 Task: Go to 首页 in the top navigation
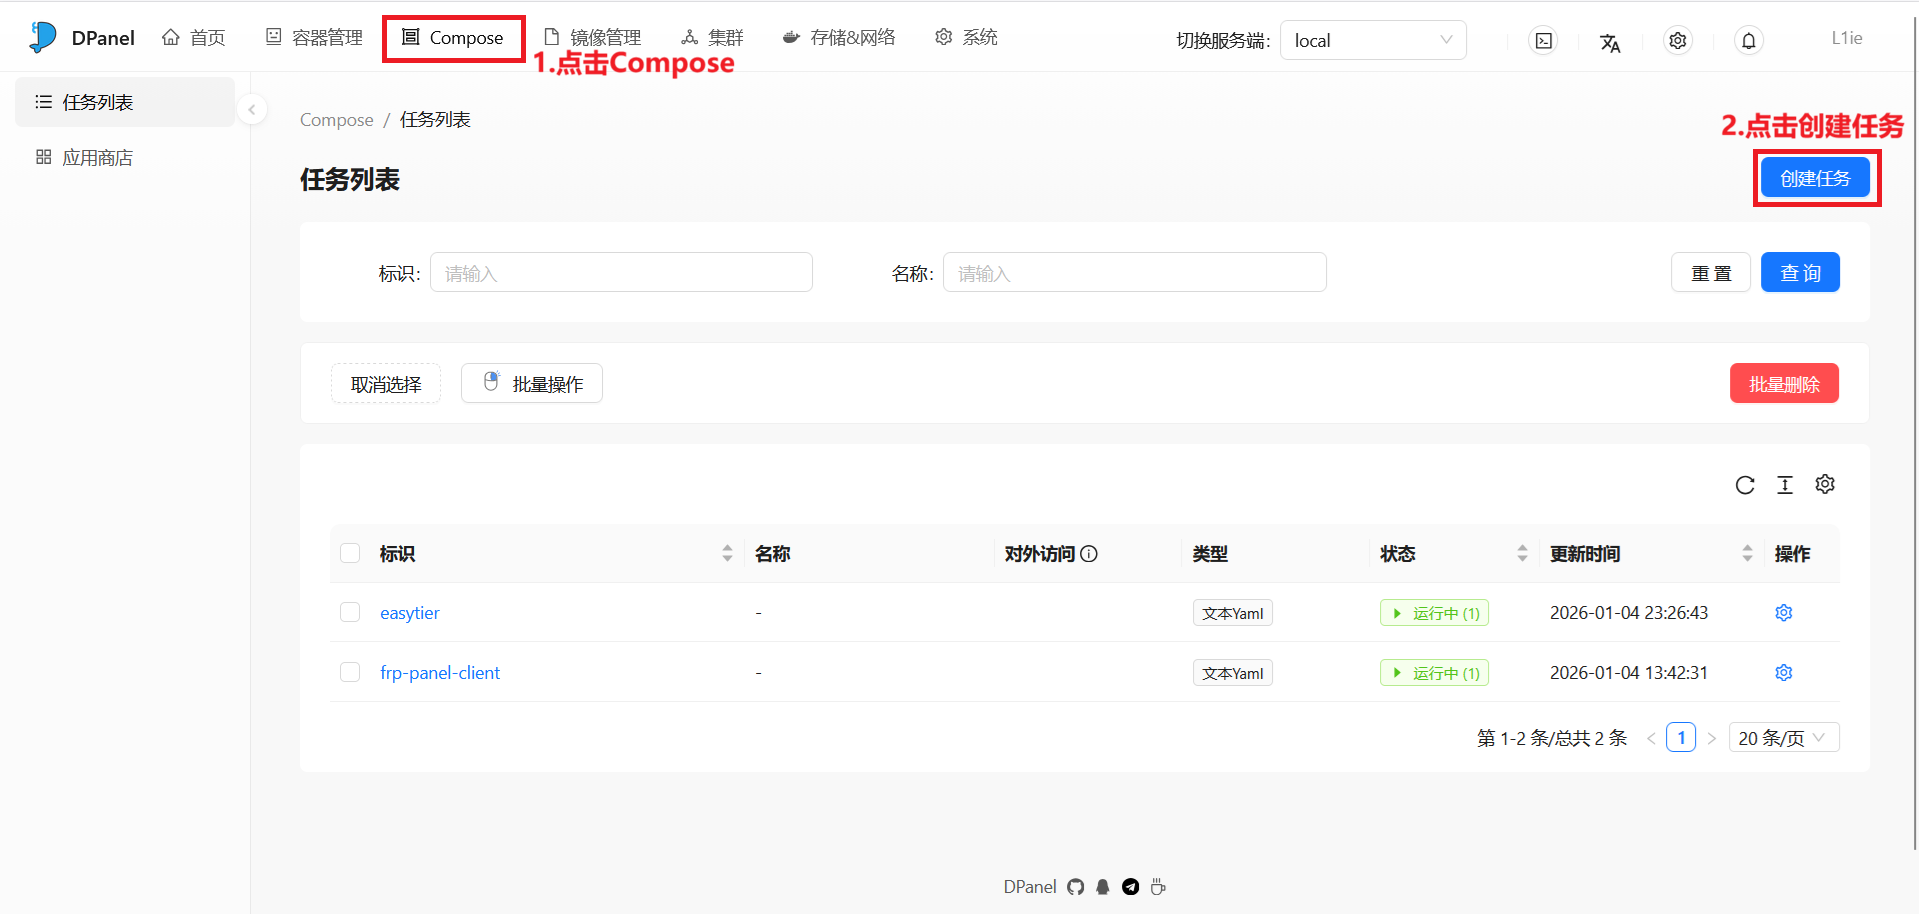click(194, 38)
